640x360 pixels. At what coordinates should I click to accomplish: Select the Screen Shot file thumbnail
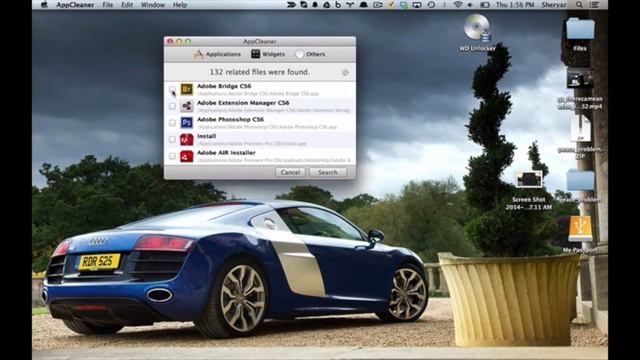tap(529, 180)
